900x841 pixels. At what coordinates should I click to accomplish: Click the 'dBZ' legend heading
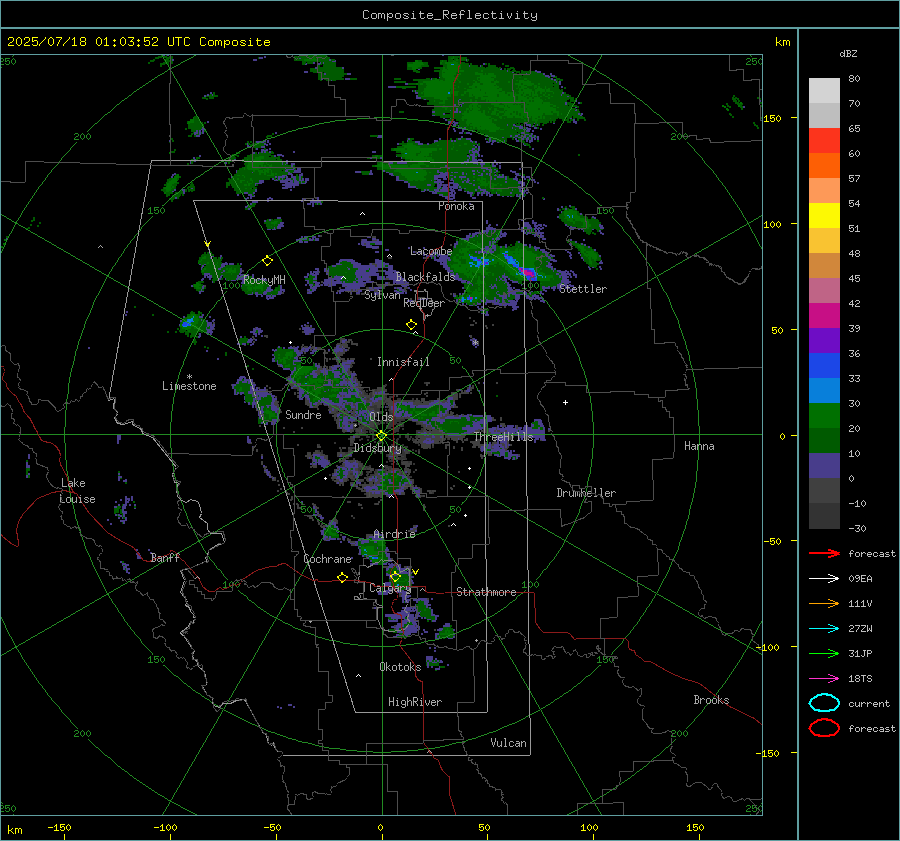tap(848, 53)
